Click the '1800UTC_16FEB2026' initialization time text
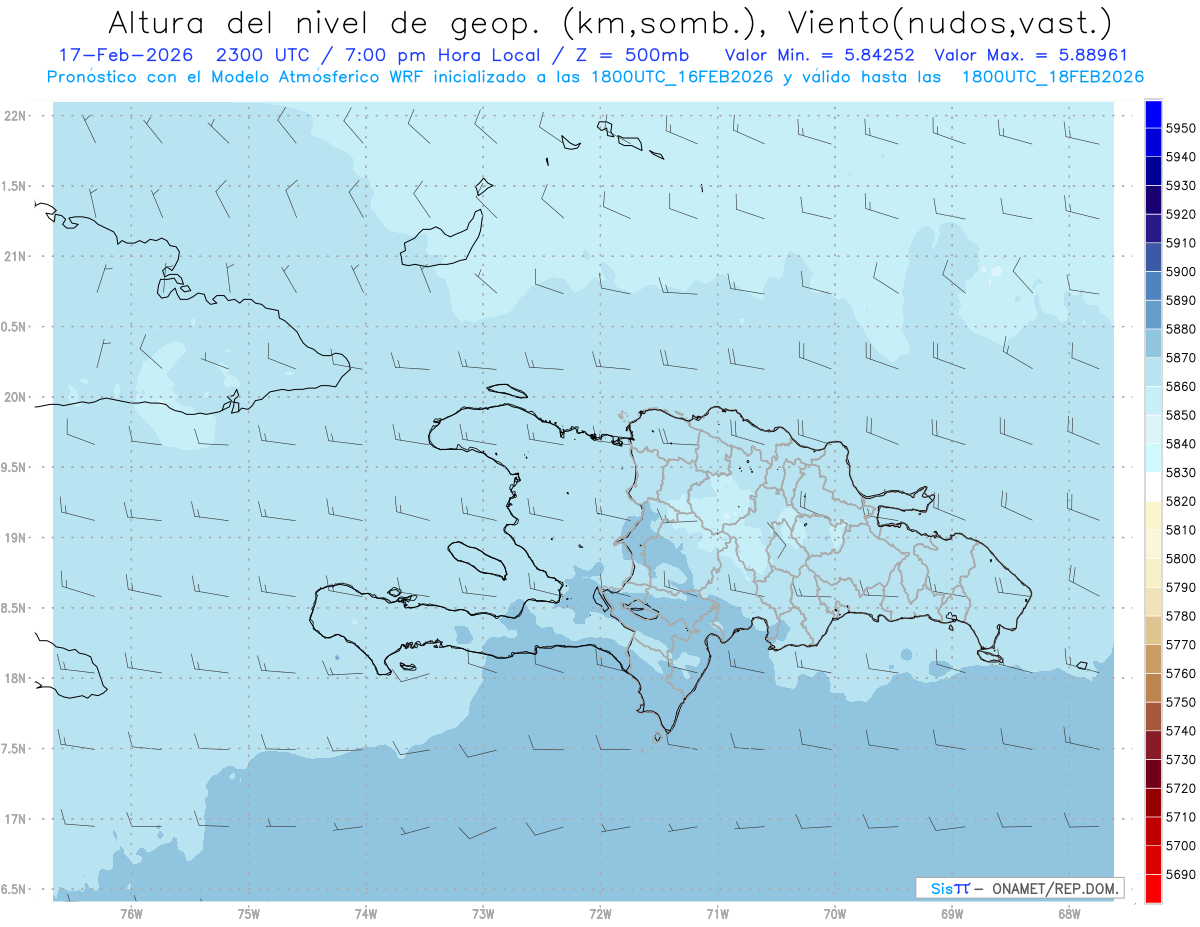1200x927 pixels. point(680,76)
